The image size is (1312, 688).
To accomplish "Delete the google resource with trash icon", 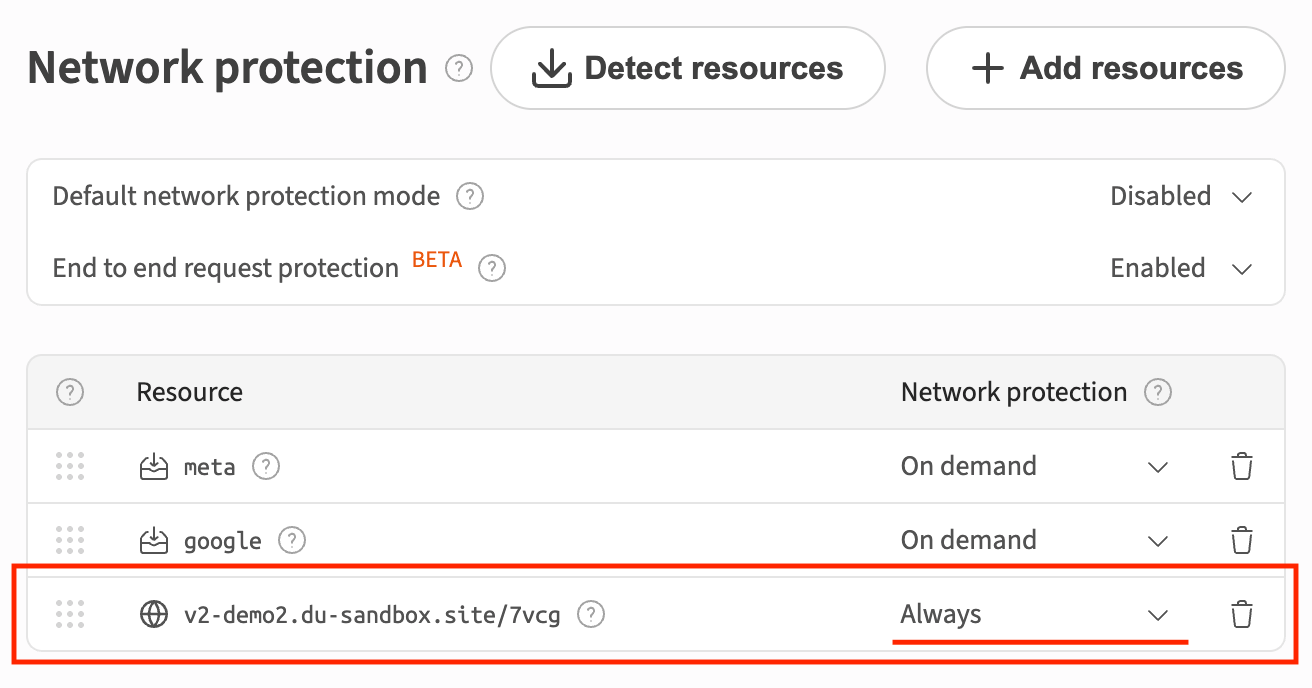I will (x=1241, y=541).
